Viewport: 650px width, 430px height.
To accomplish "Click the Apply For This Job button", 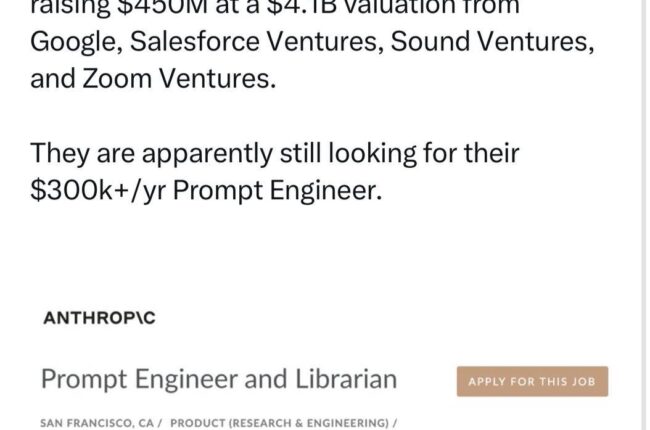I will [532, 381].
